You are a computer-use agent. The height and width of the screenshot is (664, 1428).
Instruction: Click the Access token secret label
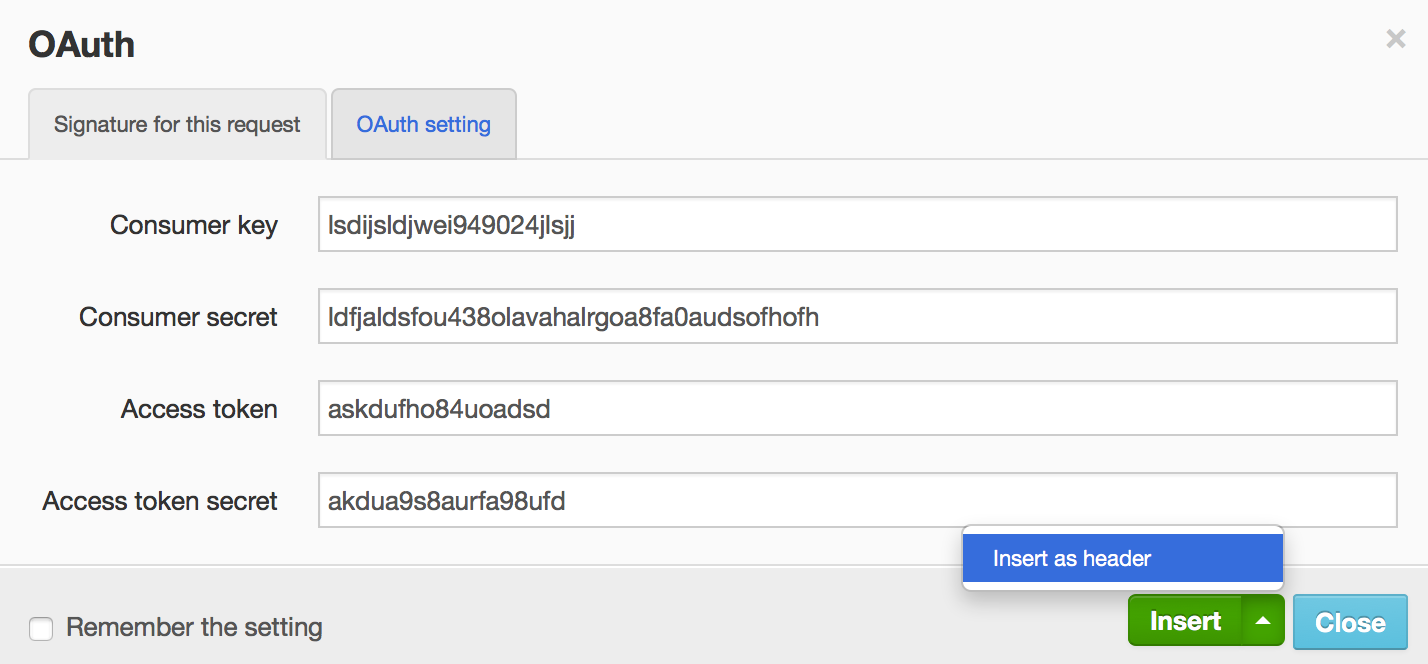point(160,501)
